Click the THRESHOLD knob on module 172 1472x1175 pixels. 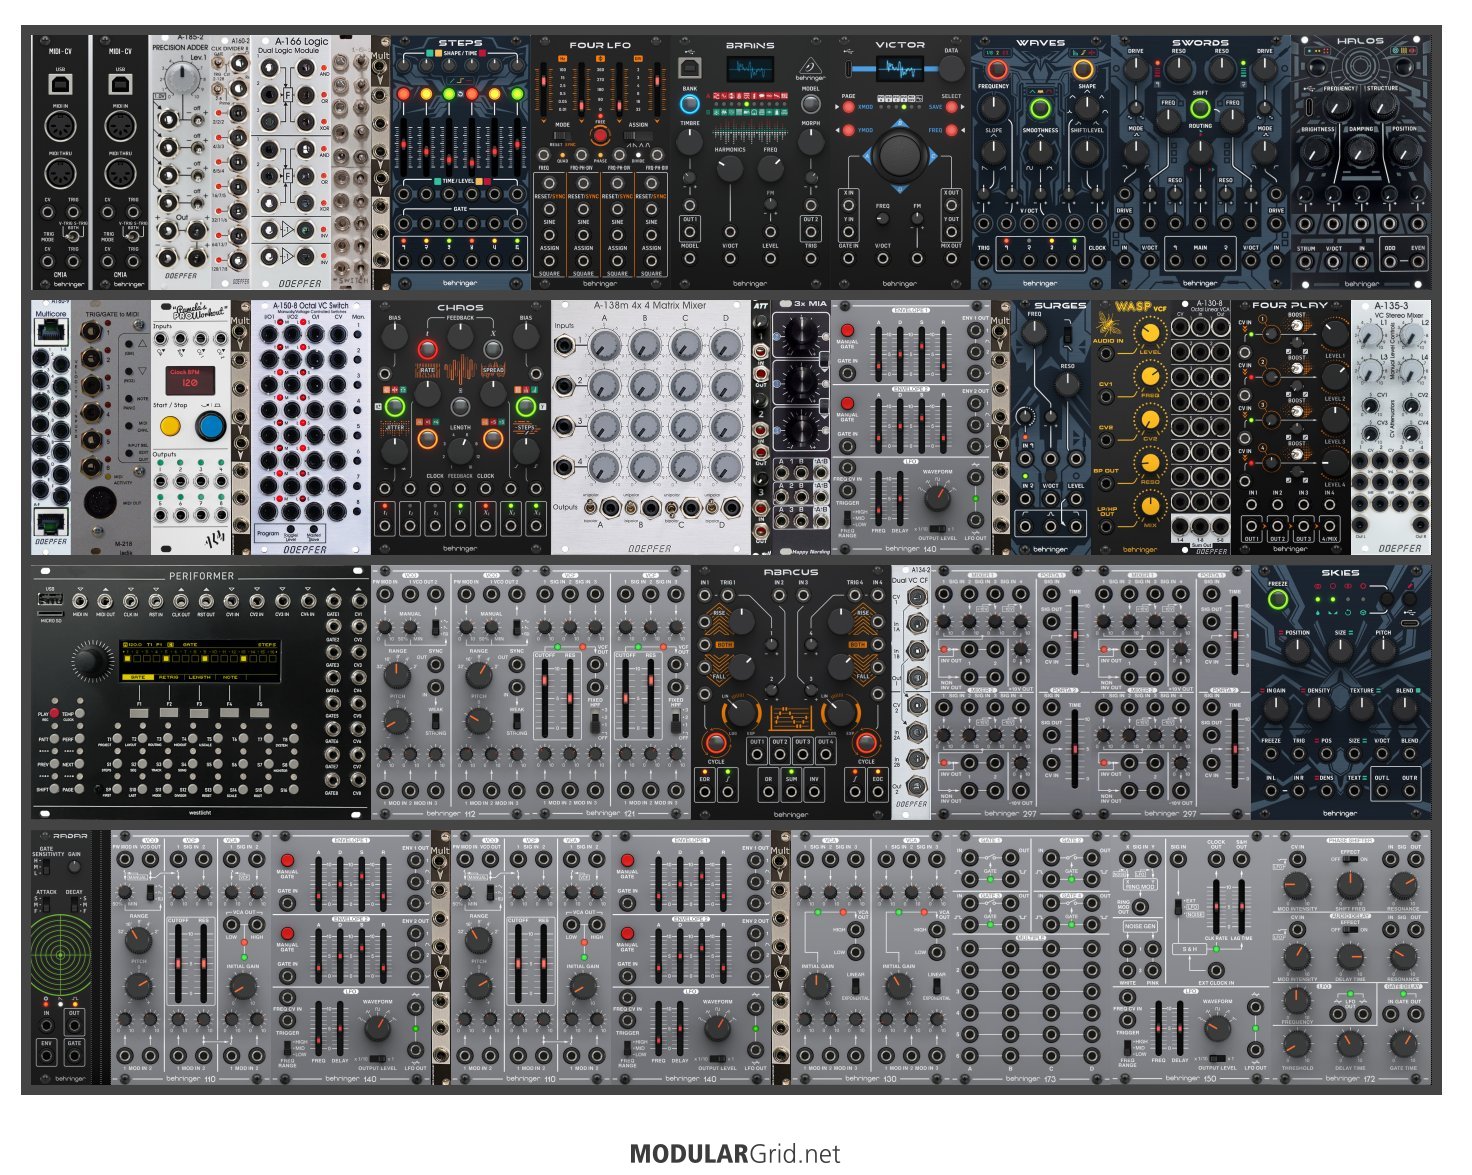tap(1296, 1045)
